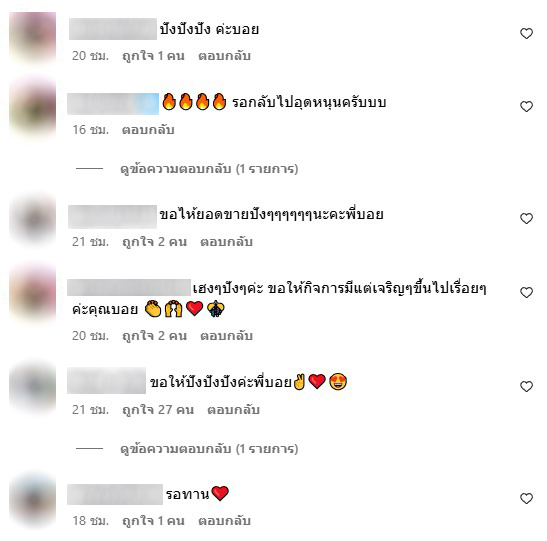This screenshot has height=541, width=547.
Task: Expand replies under the 'ขอให้ปังปังปังค่ะพี่บอย' comment
Action: click(x=209, y=449)
